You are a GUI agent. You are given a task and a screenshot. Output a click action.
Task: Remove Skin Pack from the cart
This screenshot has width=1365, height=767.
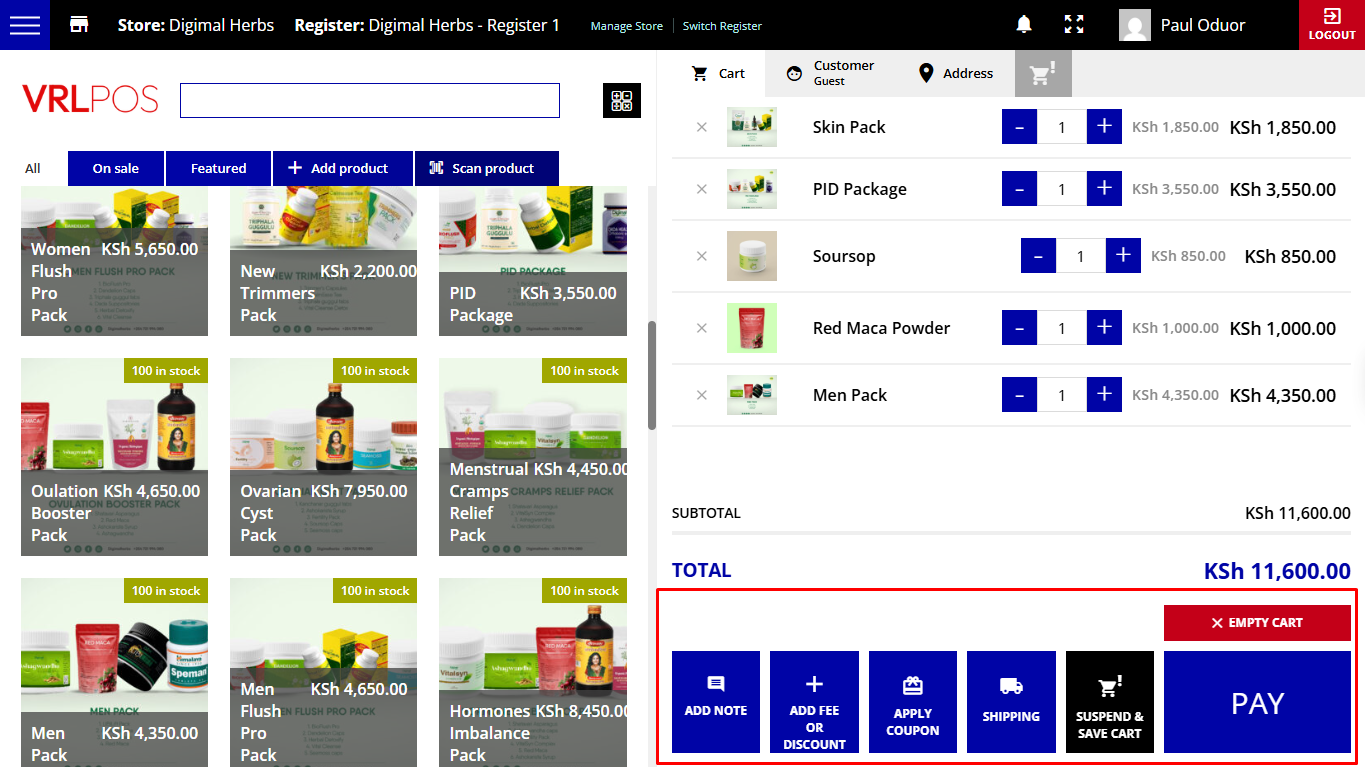[x=702, y=127]
